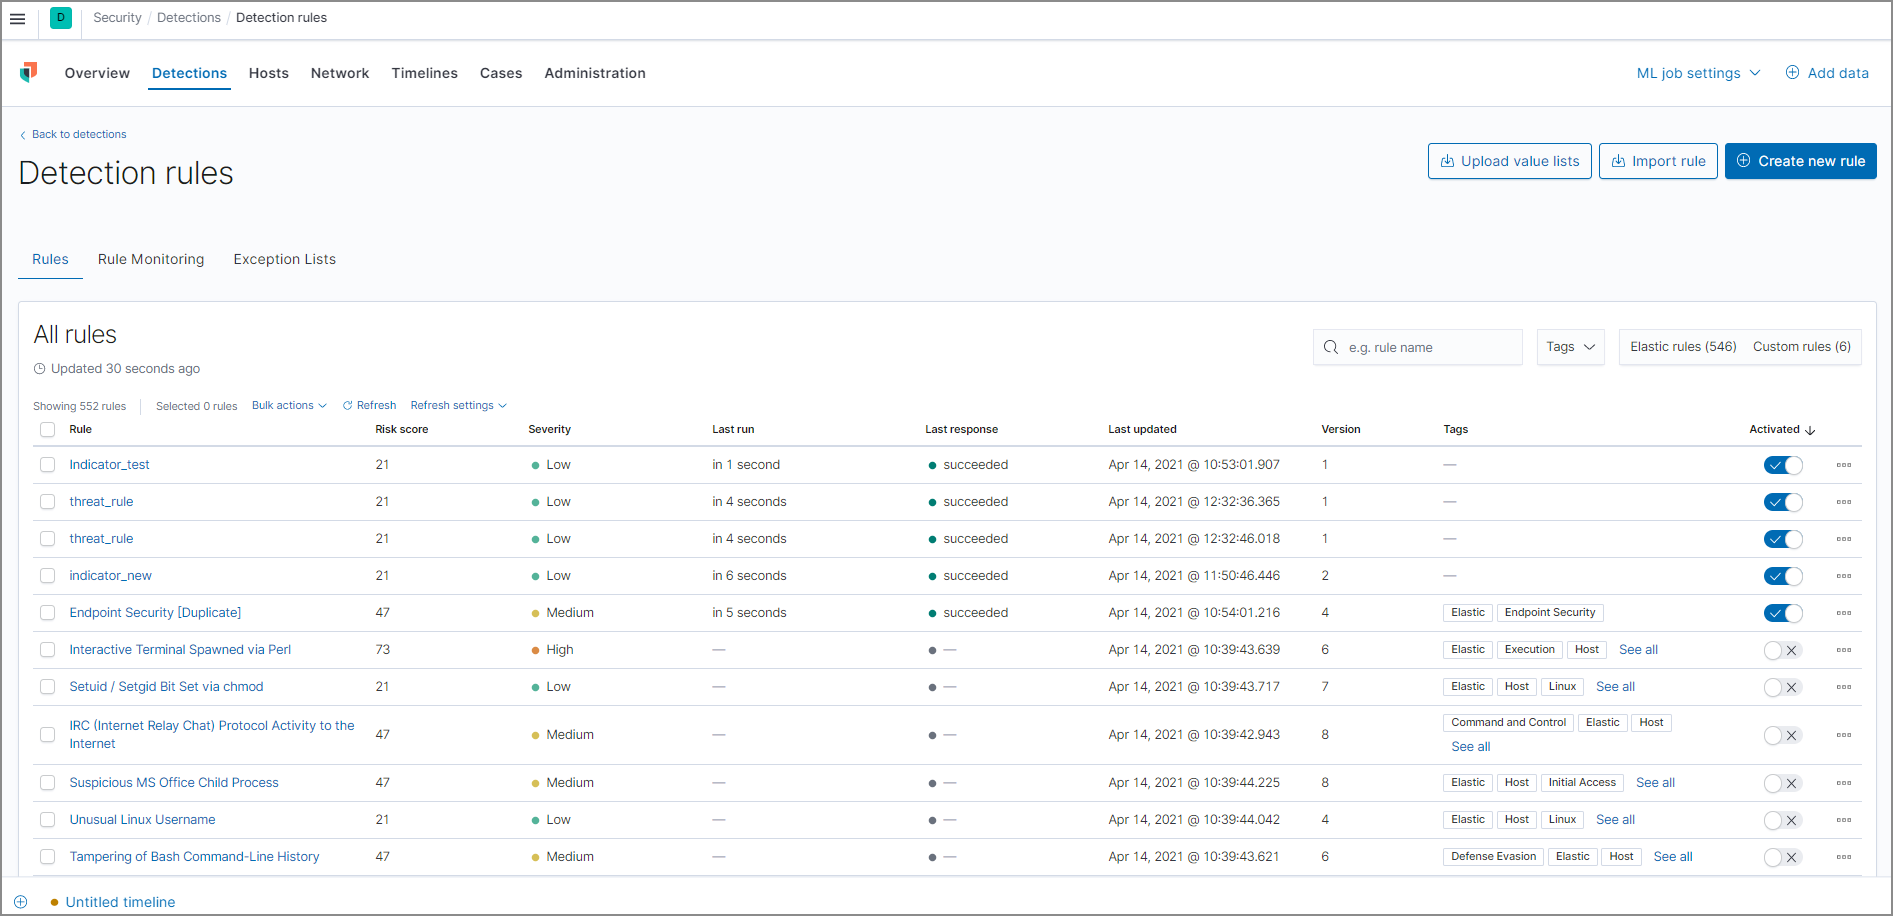Deactivate the Indicator_test rule toggle

[x=1782, y=465]
